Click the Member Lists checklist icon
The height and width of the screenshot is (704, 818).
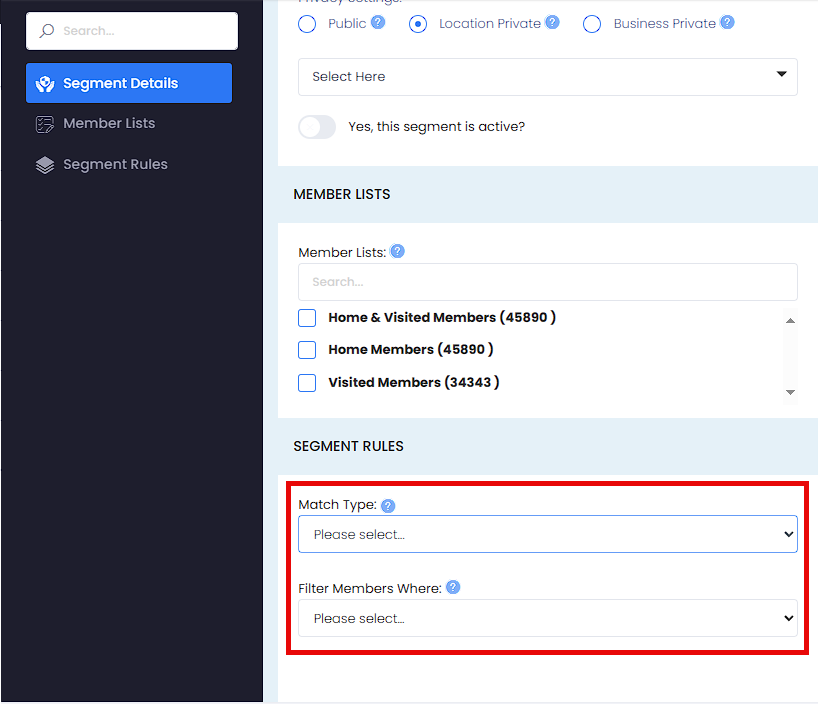point(45,124)
